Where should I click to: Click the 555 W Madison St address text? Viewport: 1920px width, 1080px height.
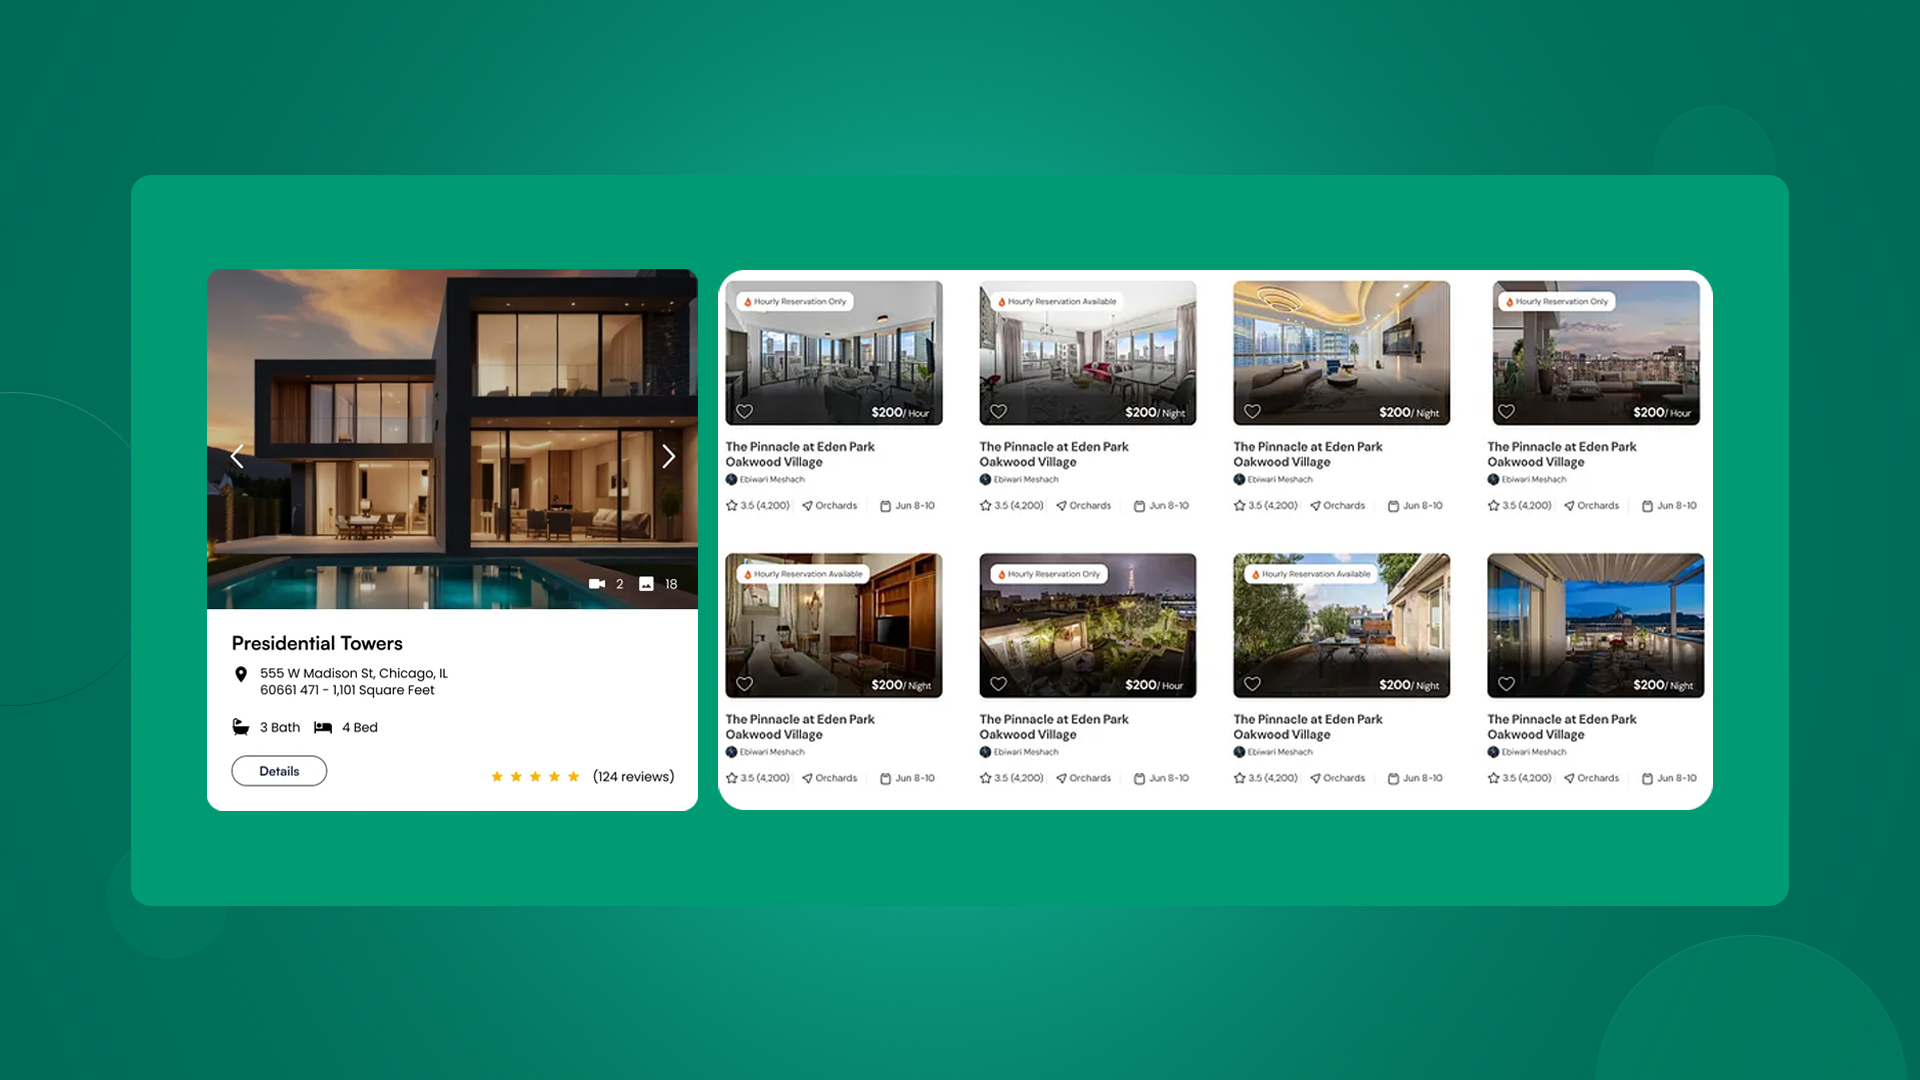354,682
